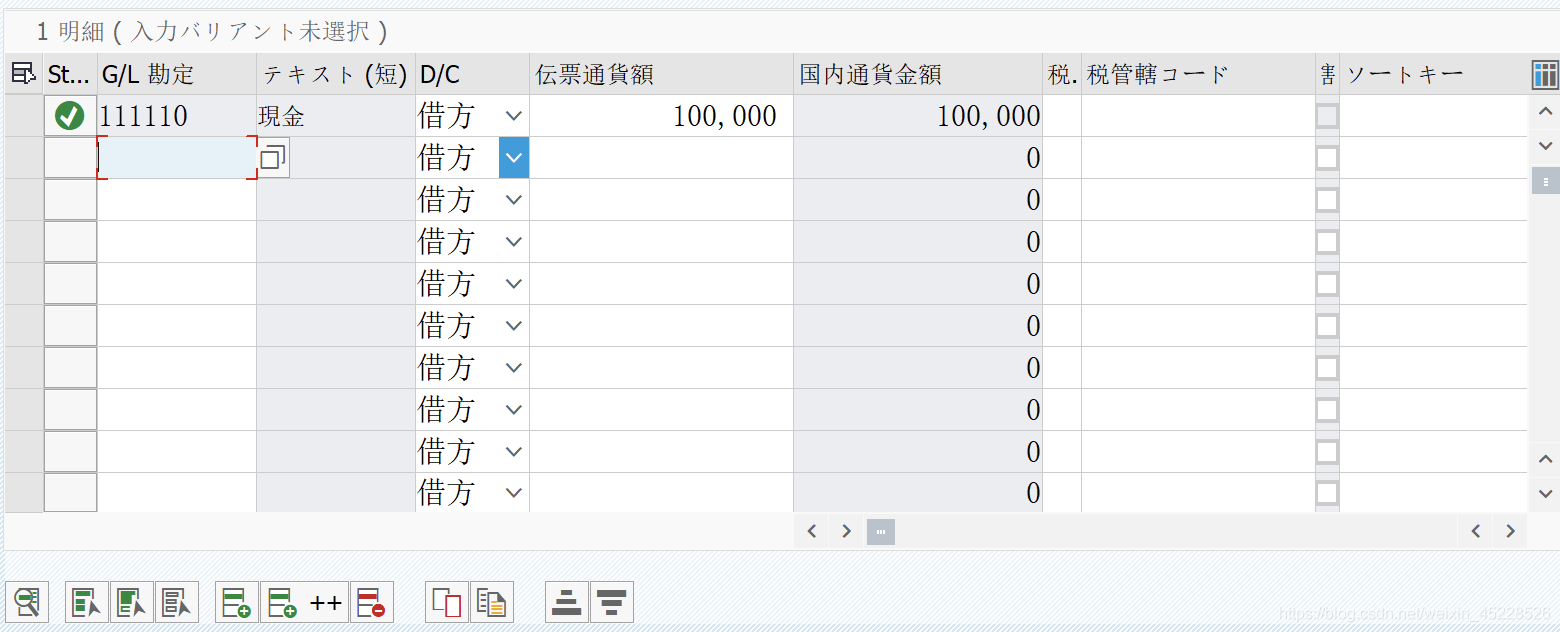
Task: Click the select all rows toolbar icon
Action: [x=87, y=602]
